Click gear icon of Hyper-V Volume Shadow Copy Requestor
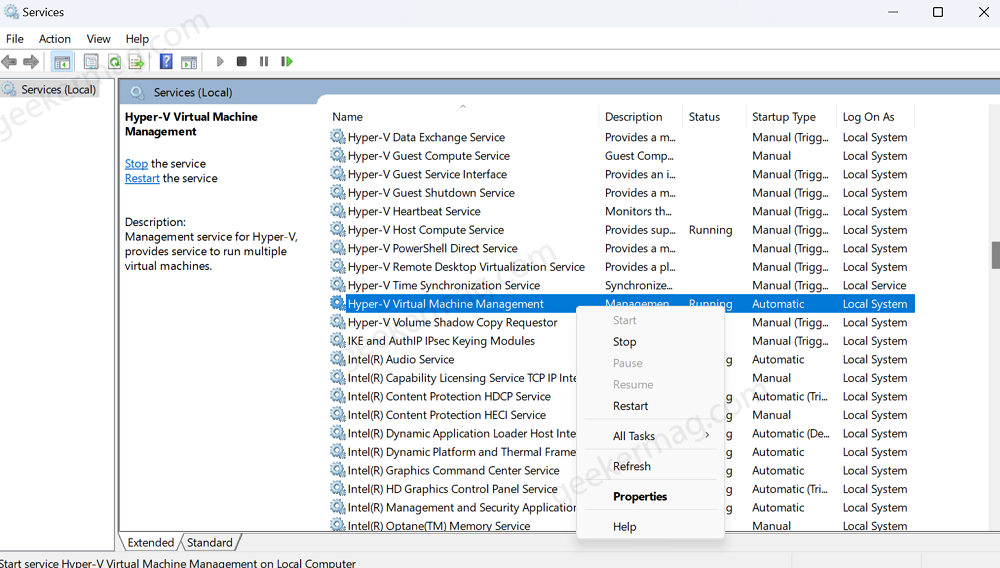Image resolution: width=1000 pixels, height=568 pixels. click(337, 321)
